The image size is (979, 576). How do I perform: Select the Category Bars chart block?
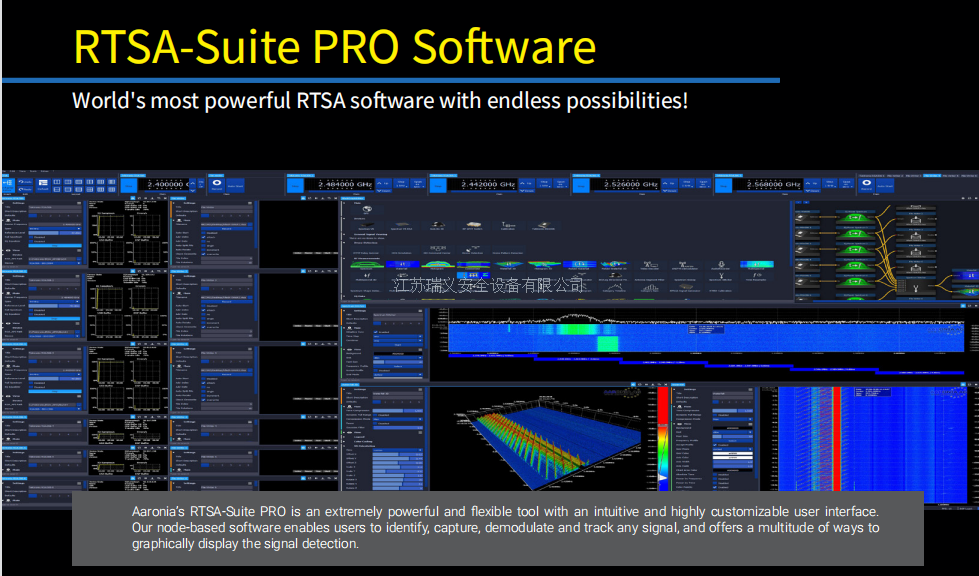(650, 288)
